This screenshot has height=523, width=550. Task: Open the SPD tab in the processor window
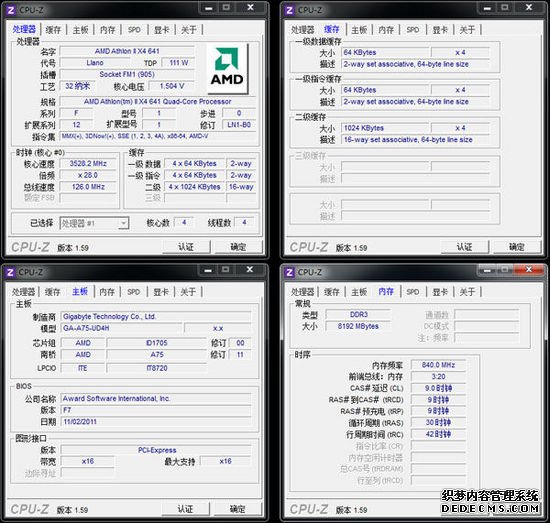click(134, 30)
